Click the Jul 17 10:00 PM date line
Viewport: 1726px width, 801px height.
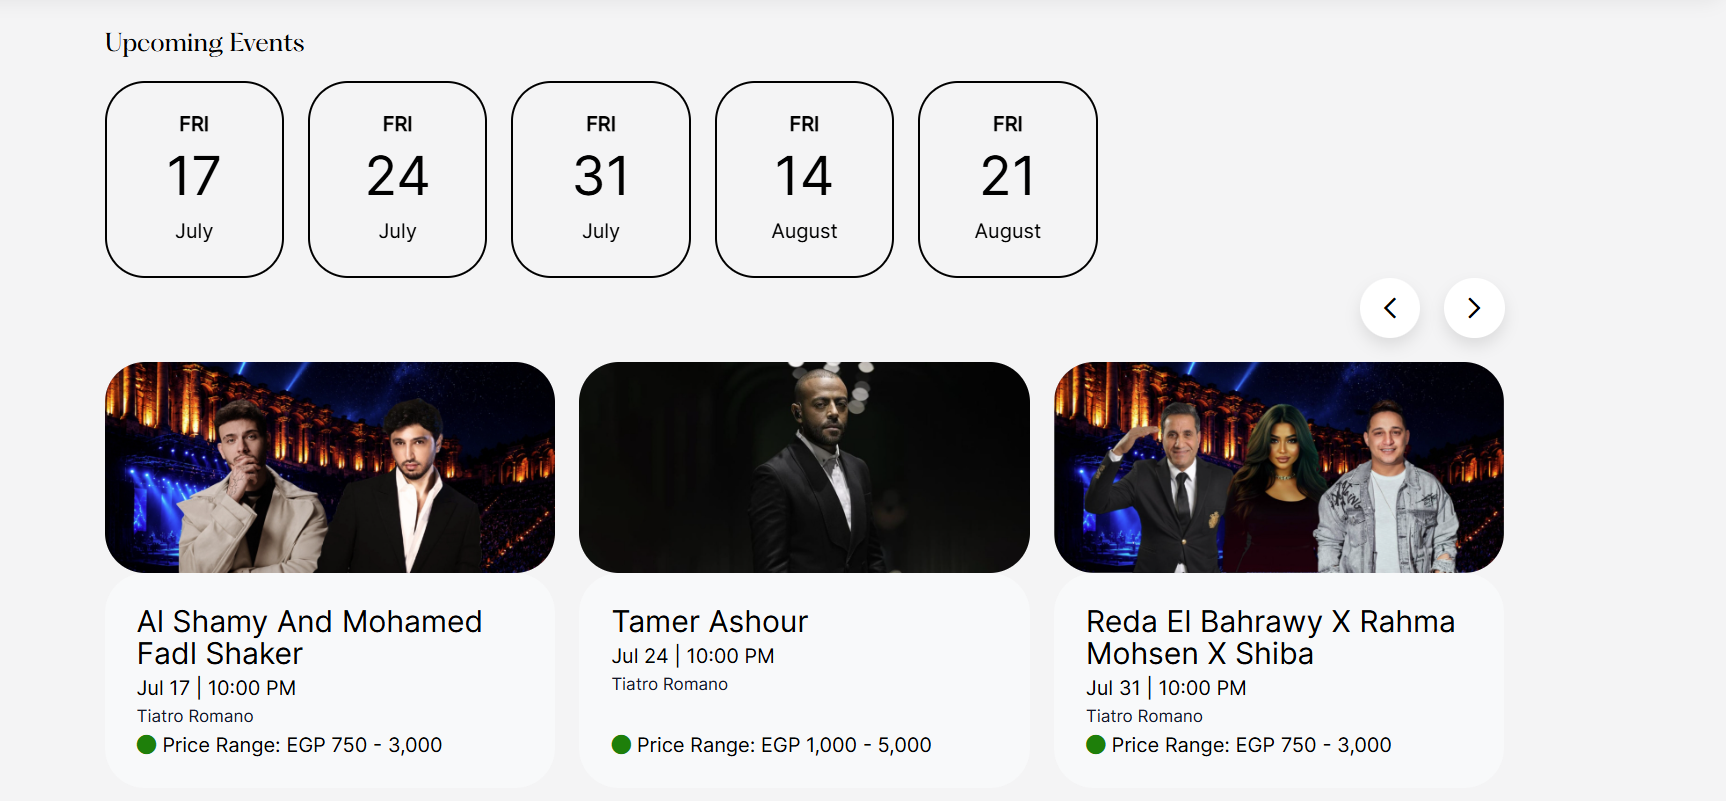(x=217, y=688)
